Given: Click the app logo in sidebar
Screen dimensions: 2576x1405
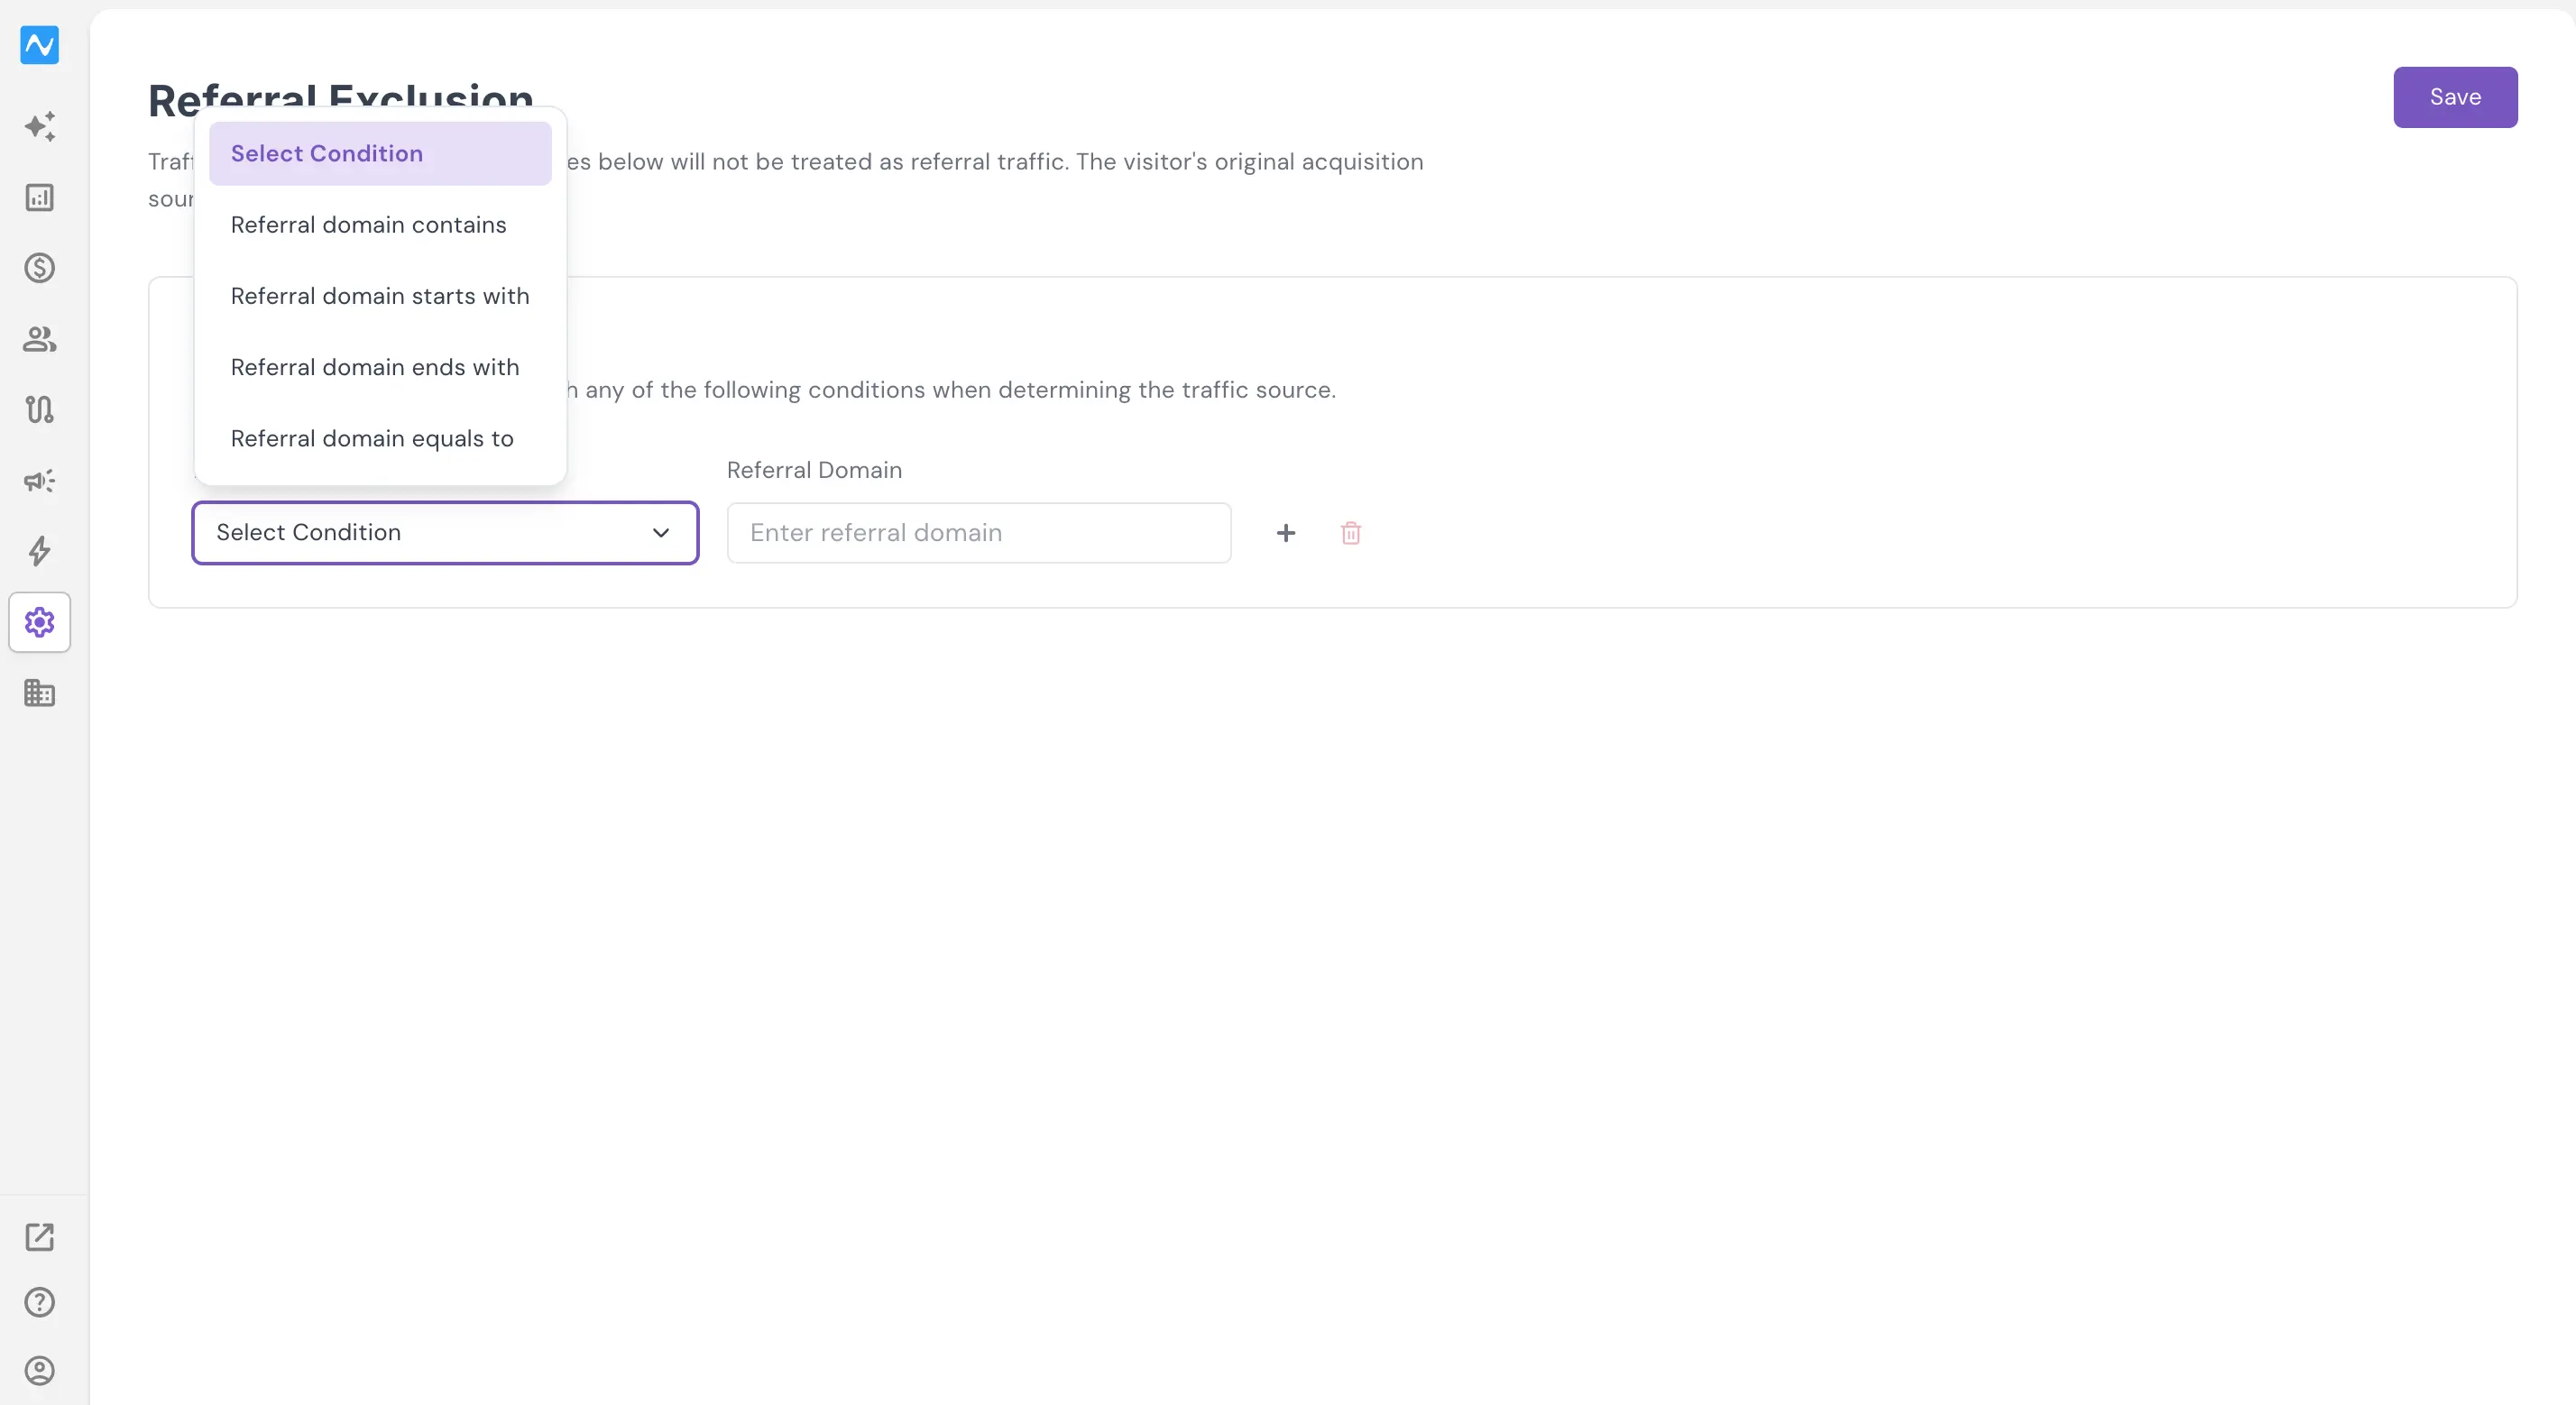Looking at the screenshot, I should pos(40,45).
